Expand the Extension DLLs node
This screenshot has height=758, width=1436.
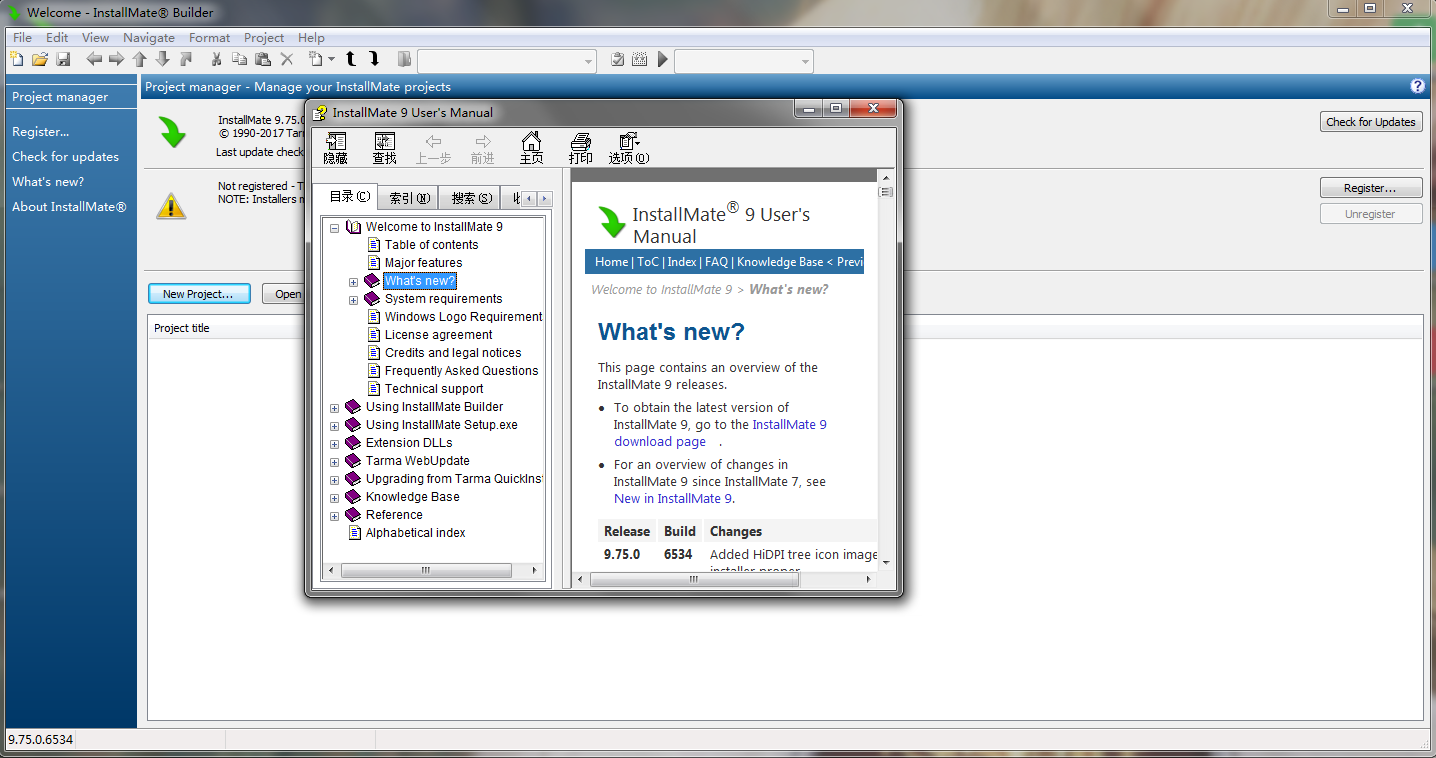[x=334, y=444]
